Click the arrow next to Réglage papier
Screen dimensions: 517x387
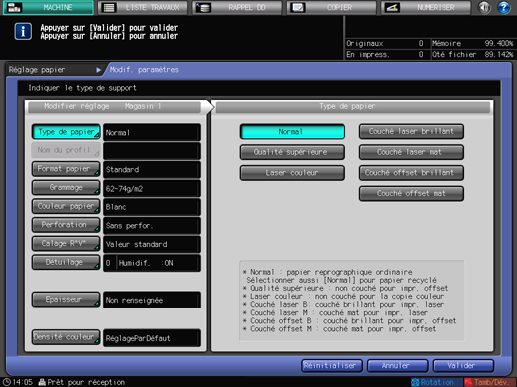[98, 70]
